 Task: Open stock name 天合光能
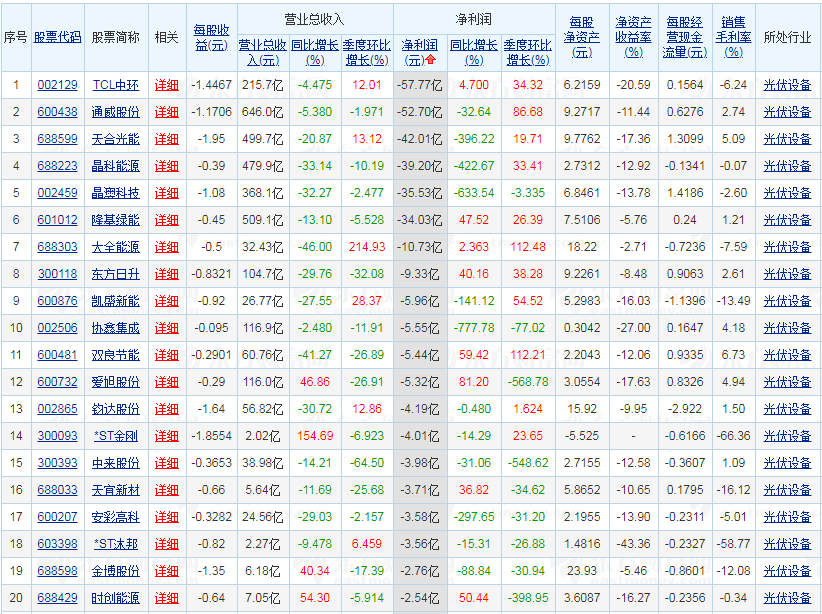(115, 139)
